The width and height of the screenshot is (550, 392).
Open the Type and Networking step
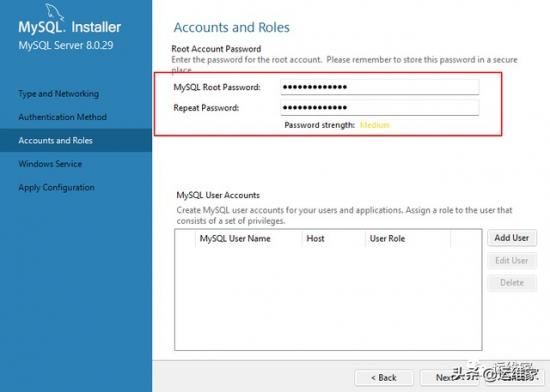59,94
